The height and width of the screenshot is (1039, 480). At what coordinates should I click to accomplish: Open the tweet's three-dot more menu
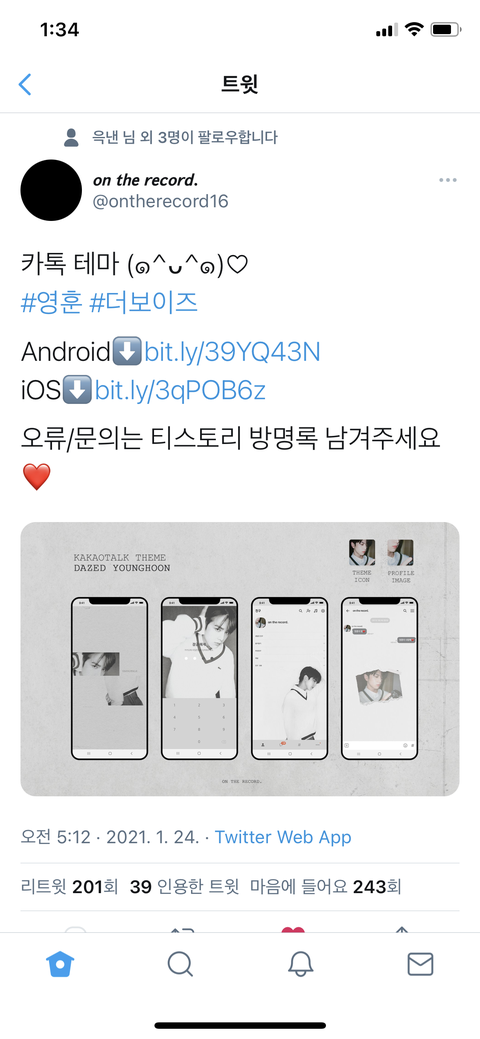448,180
